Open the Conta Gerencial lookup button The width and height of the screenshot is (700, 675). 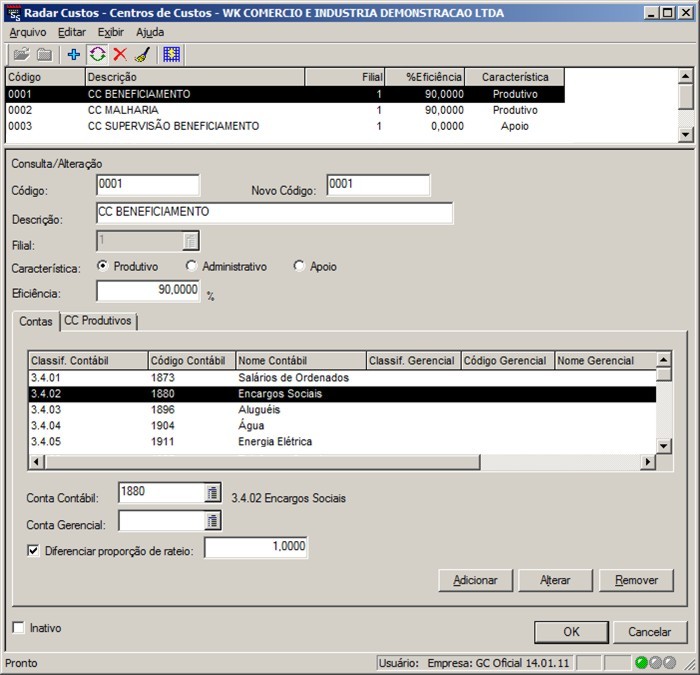point(212,521)
